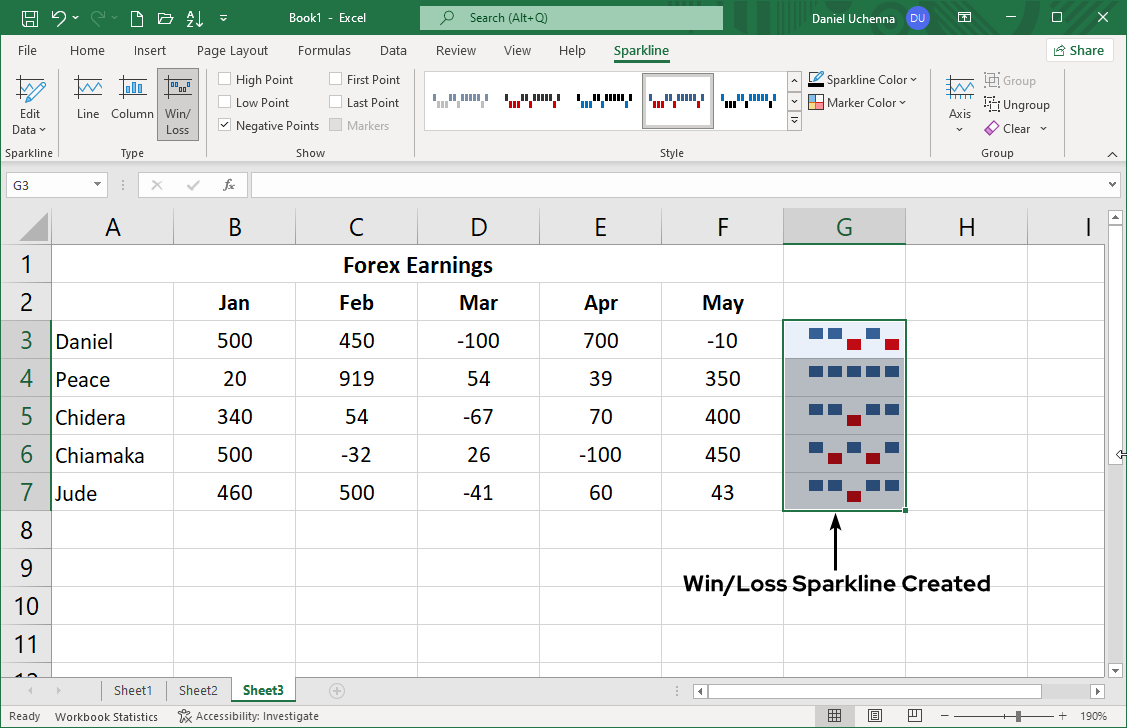Open the Sparkline Color menu
Screen dimensions: 1127x728
[x=863, y=79]
